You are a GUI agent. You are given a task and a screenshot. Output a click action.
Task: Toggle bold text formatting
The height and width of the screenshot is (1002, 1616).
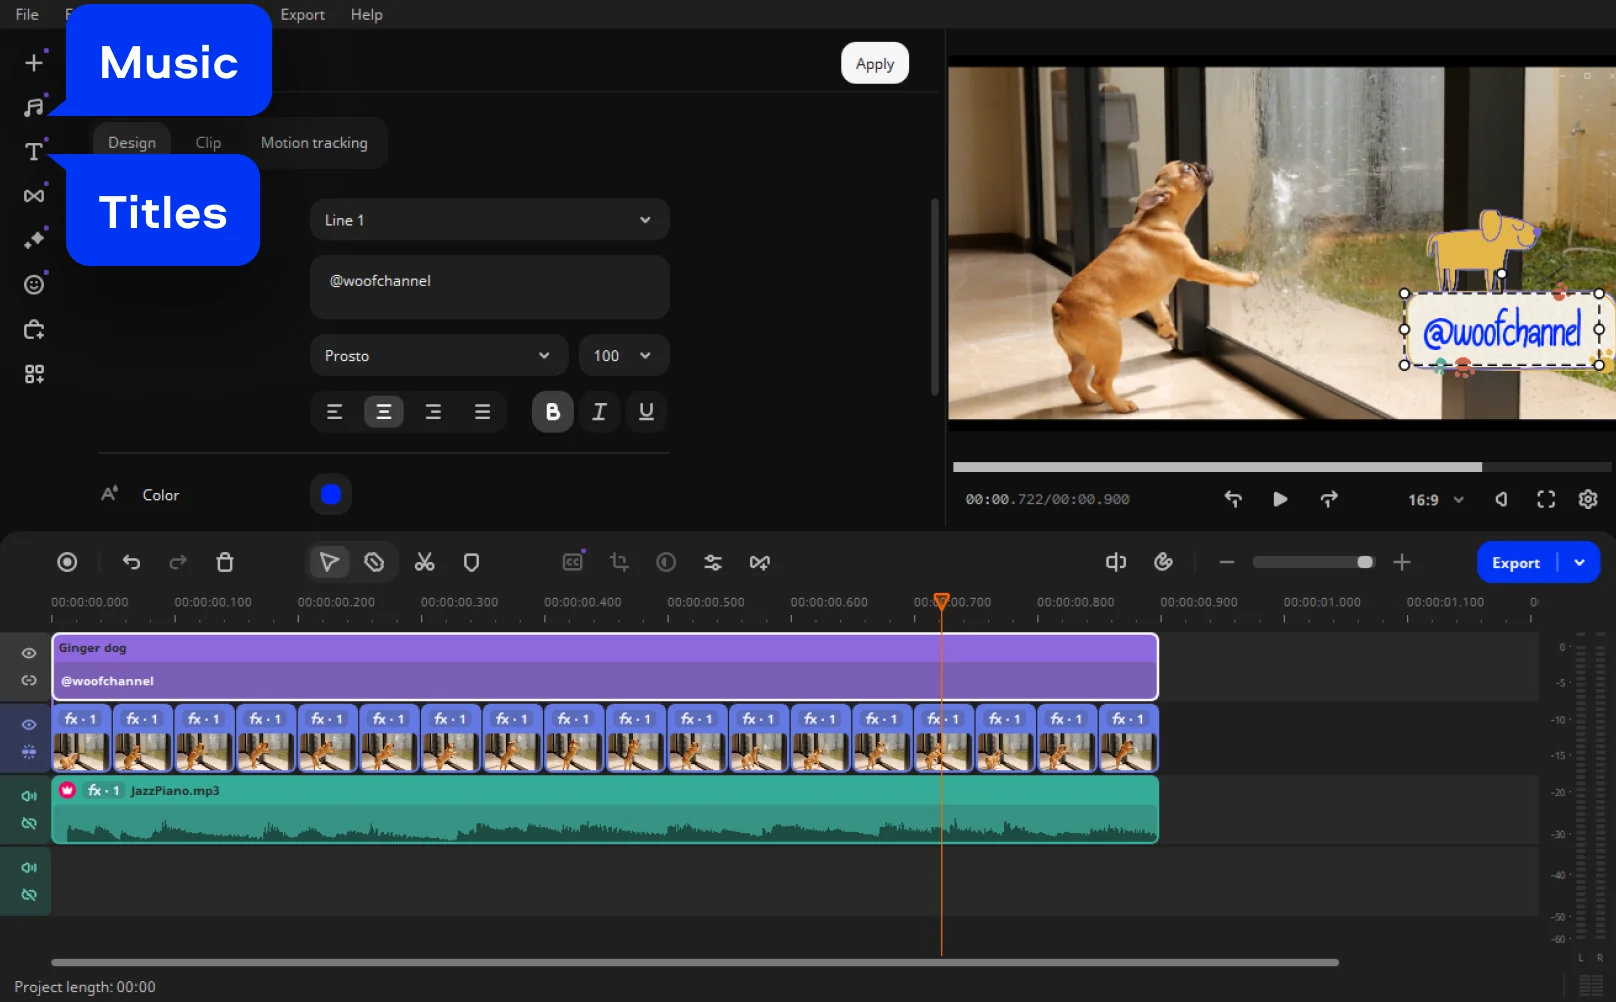(552, 412)
